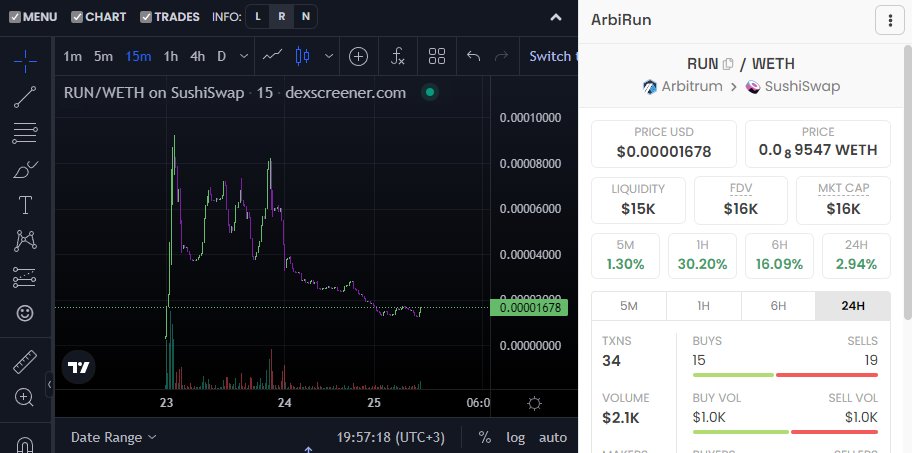
Task: Toggle auto scale on the chart
Action: click(x=553, y=437)
